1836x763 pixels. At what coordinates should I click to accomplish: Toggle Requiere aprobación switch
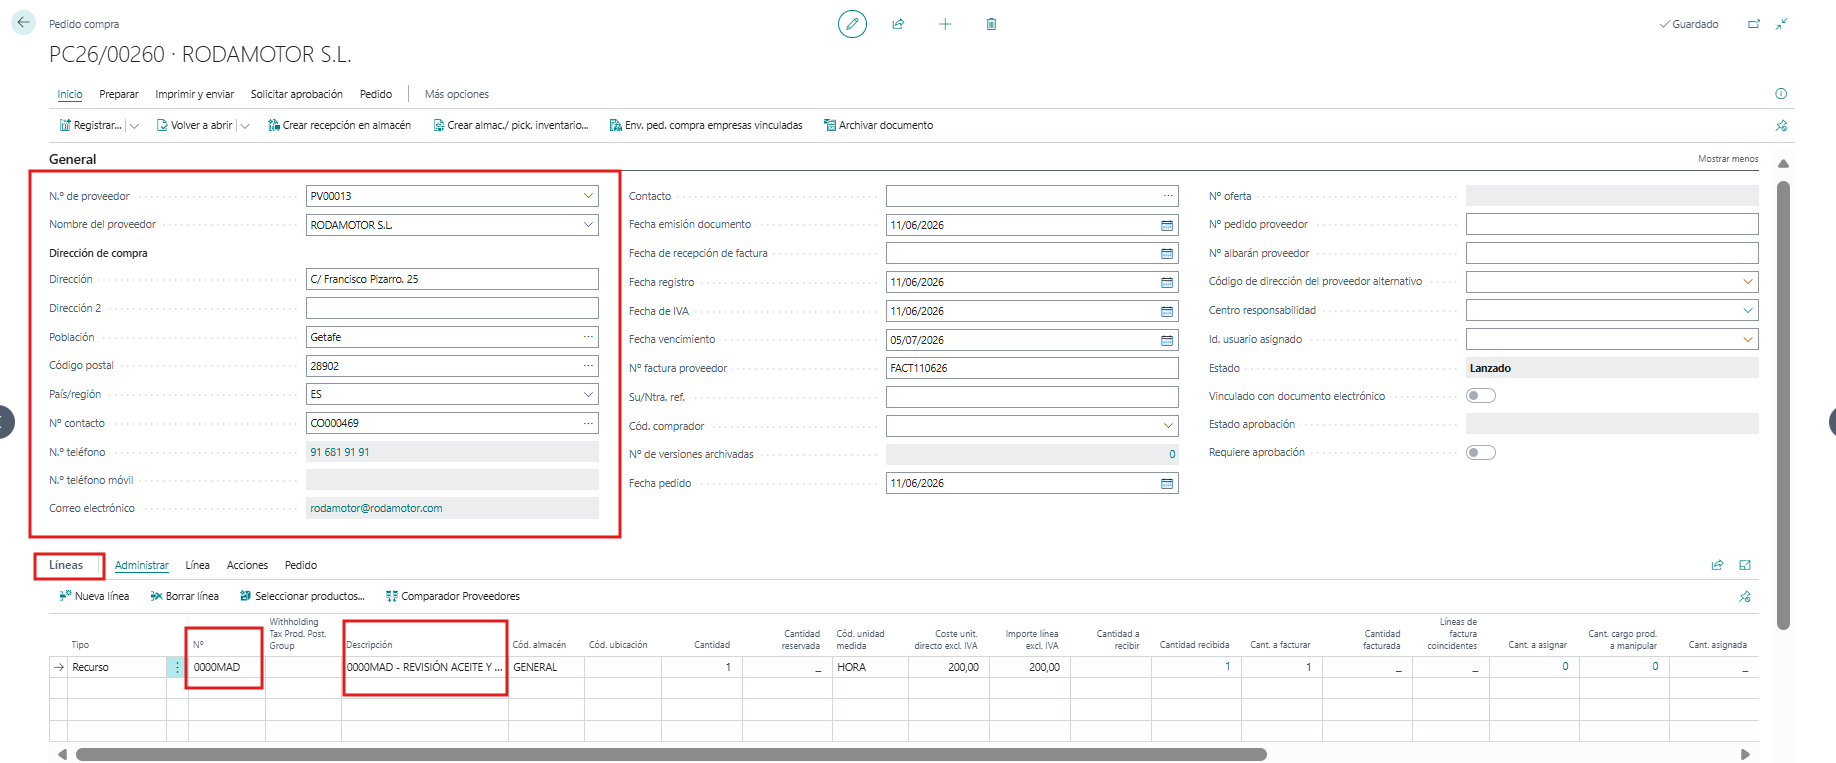pos(1481,453)
